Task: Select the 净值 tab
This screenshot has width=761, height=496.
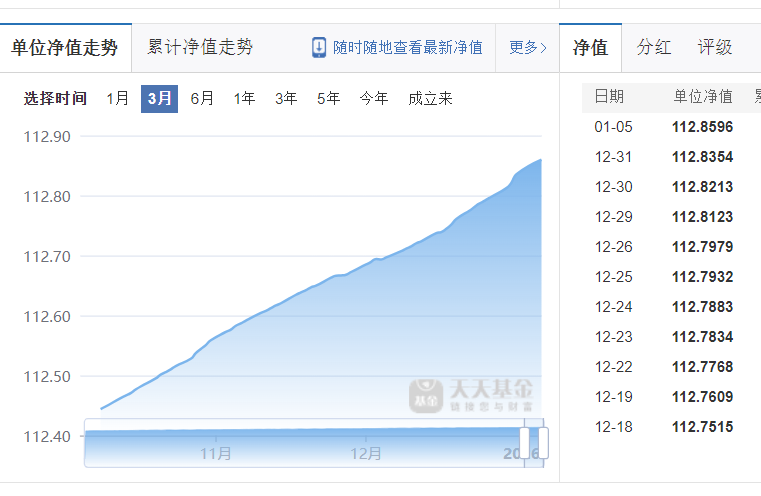Action: coord(590,47)
